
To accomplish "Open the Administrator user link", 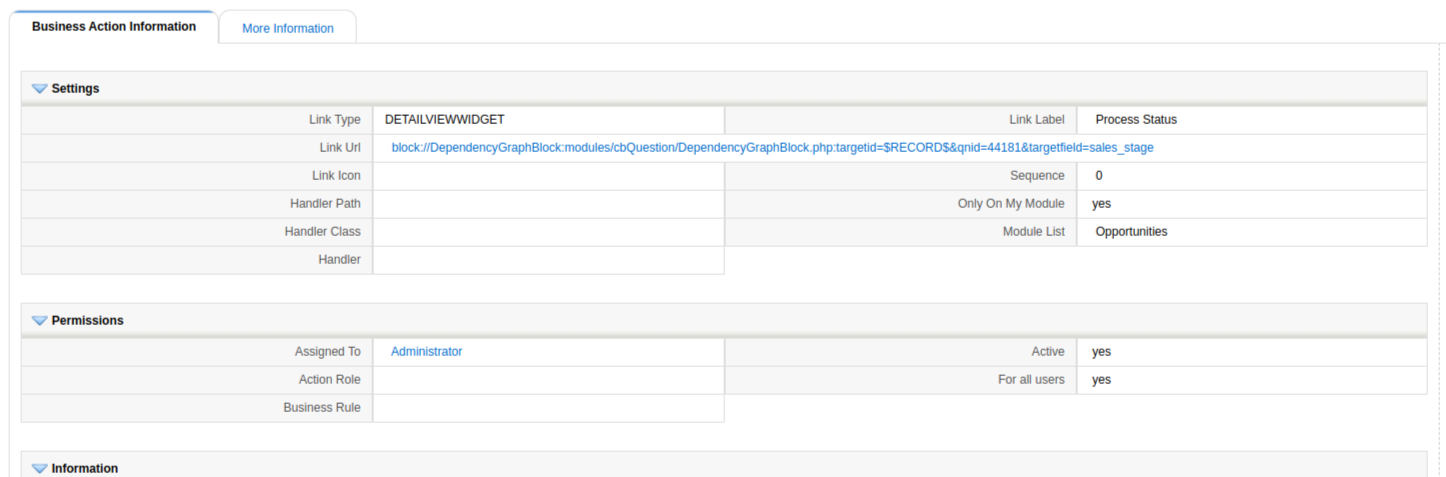I will (427, 352).
